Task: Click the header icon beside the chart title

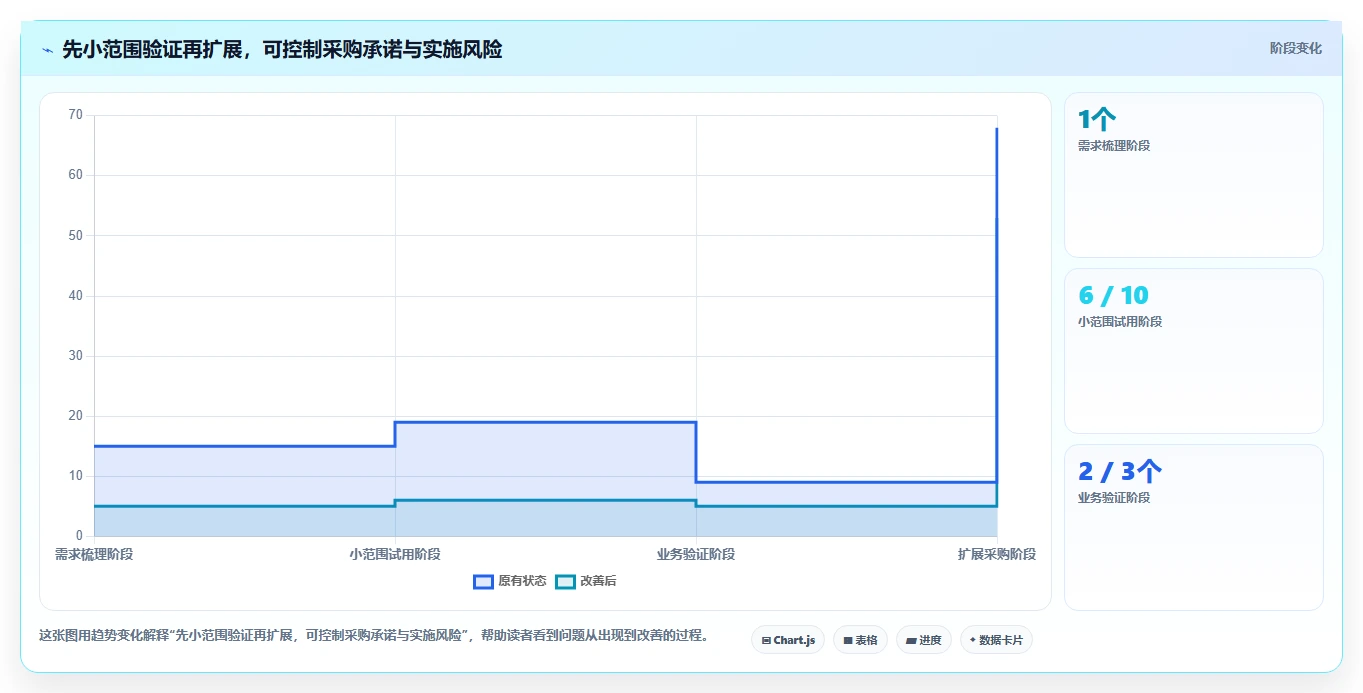Action: (x=47, y=50)
